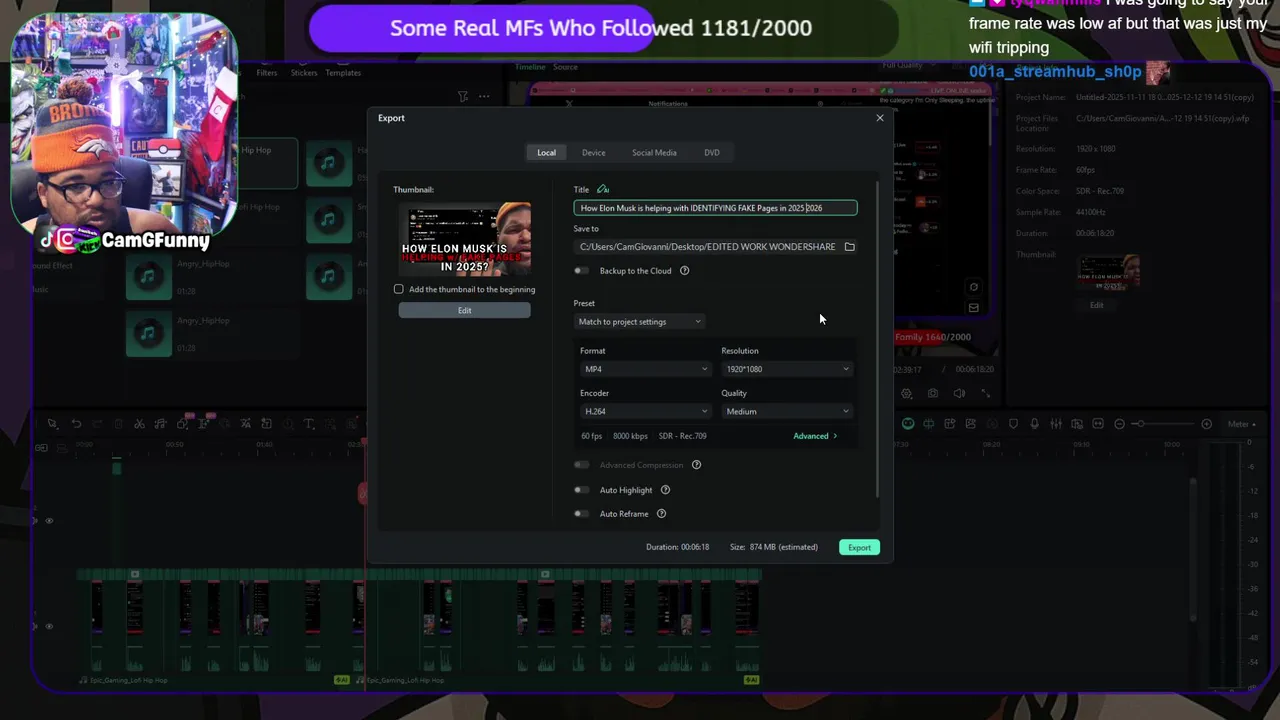Open the Encoder H.264 dropdown
The image size is (1280, 720).
point(645,411)
